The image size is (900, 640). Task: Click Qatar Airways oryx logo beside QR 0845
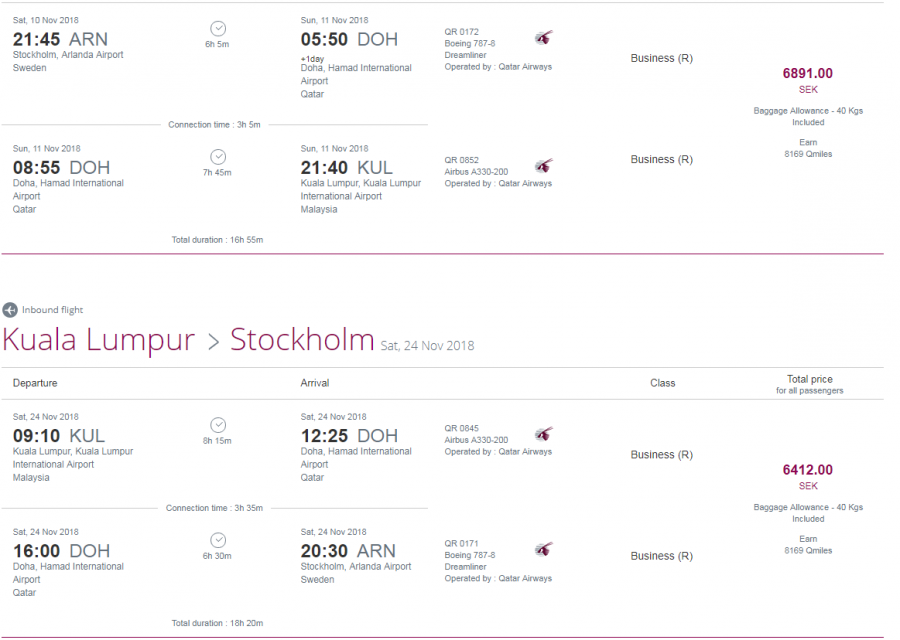[543, 434]
